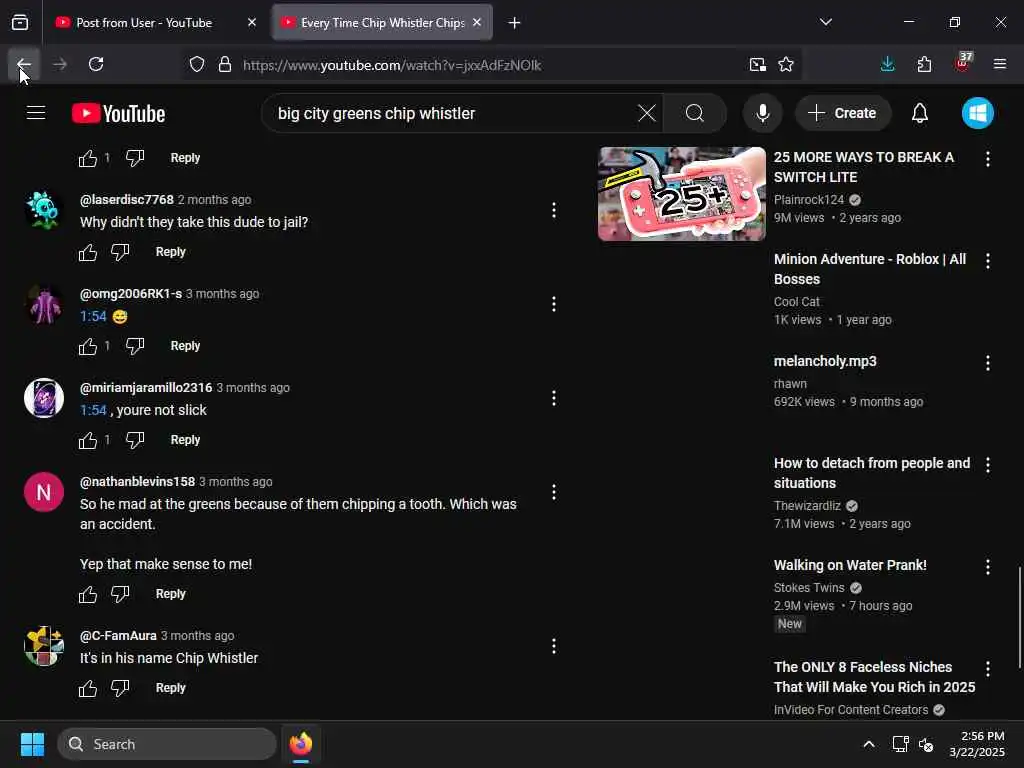The height and width of the screenshot is (768, 1024).
Task: Click the browser address bar URL
Action: (x=392, y=65)
